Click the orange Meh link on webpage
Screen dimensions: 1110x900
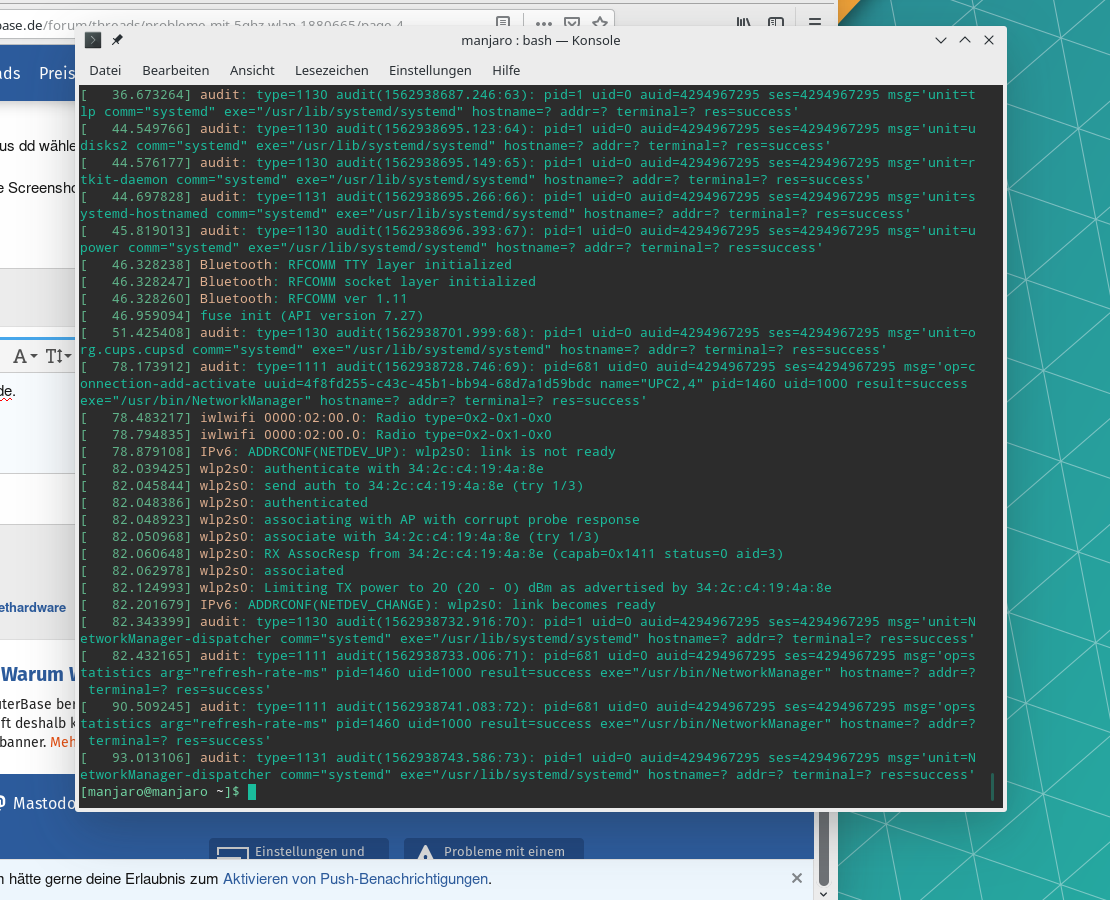click(62, 742)
